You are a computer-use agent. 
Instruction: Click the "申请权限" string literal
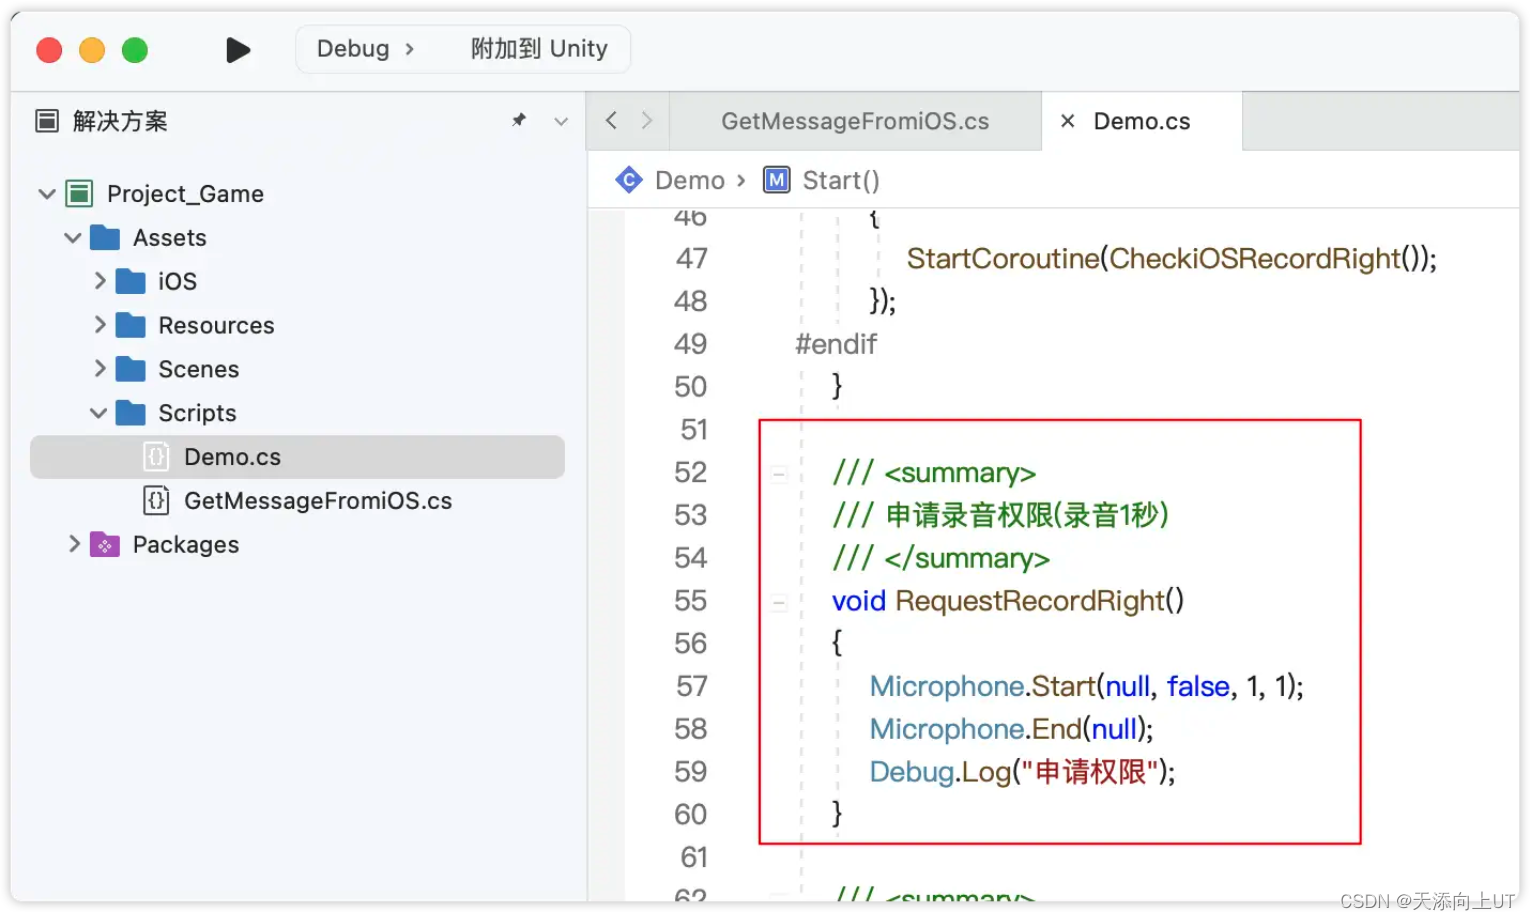tap(1090, 772)
